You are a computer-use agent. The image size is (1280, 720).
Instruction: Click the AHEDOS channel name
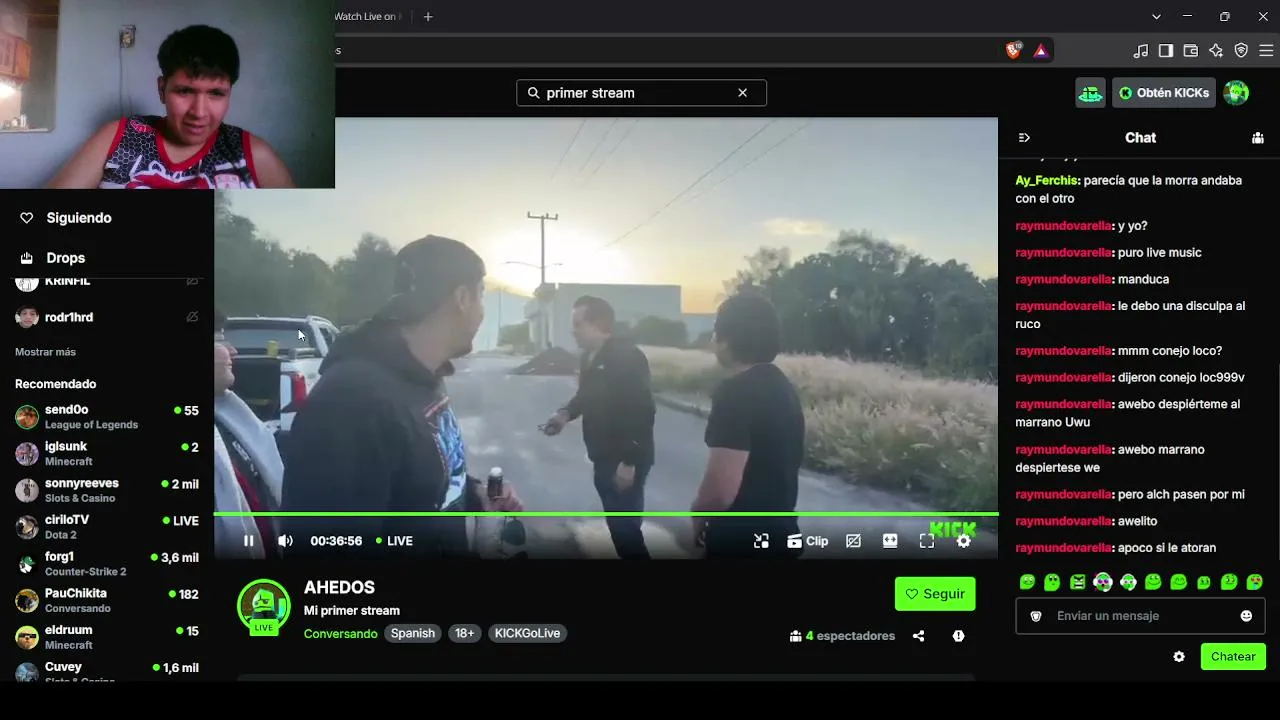339,588
